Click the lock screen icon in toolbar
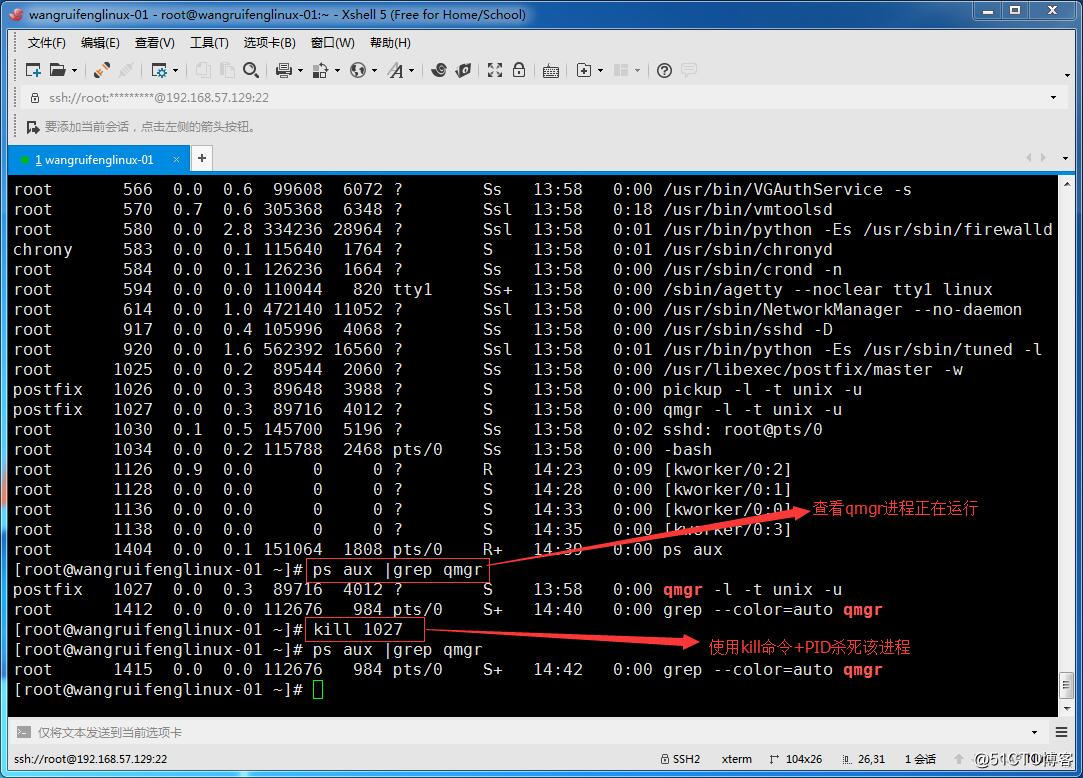1083x778 pixels. coord(519,70)
